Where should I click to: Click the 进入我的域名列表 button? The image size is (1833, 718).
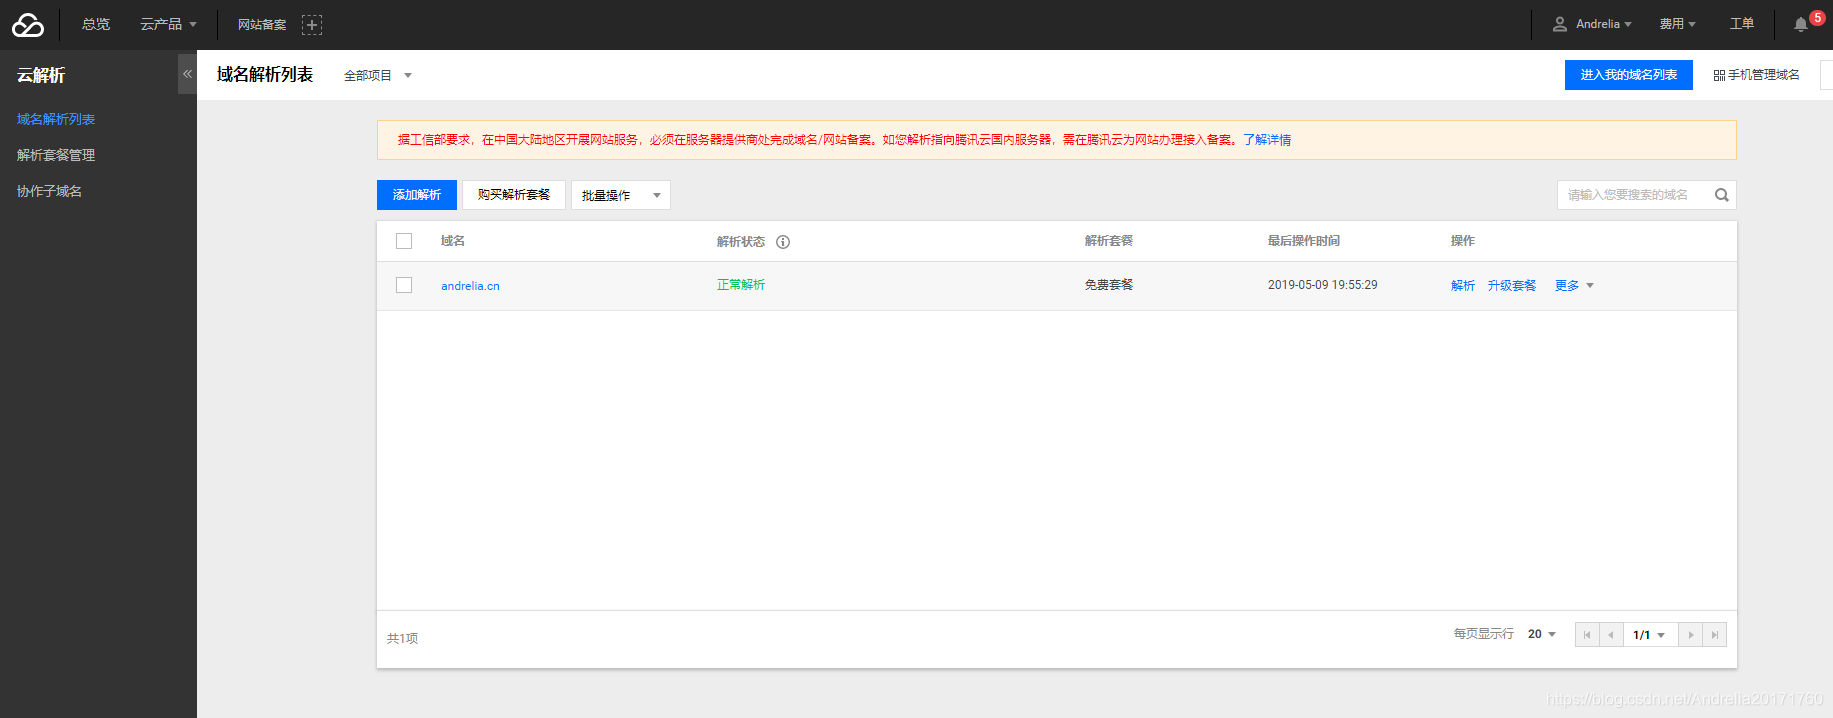click(1629, 75)
